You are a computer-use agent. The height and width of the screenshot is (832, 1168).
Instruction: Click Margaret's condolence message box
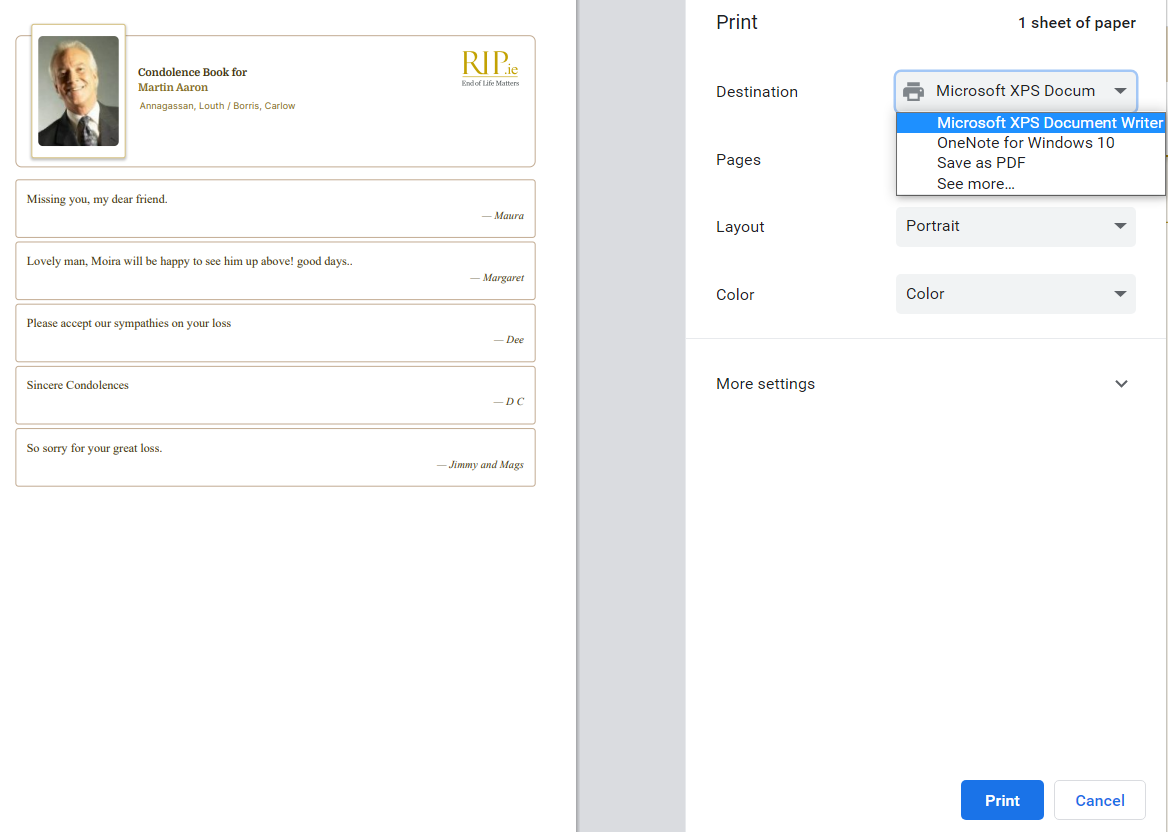coord(275,270)
